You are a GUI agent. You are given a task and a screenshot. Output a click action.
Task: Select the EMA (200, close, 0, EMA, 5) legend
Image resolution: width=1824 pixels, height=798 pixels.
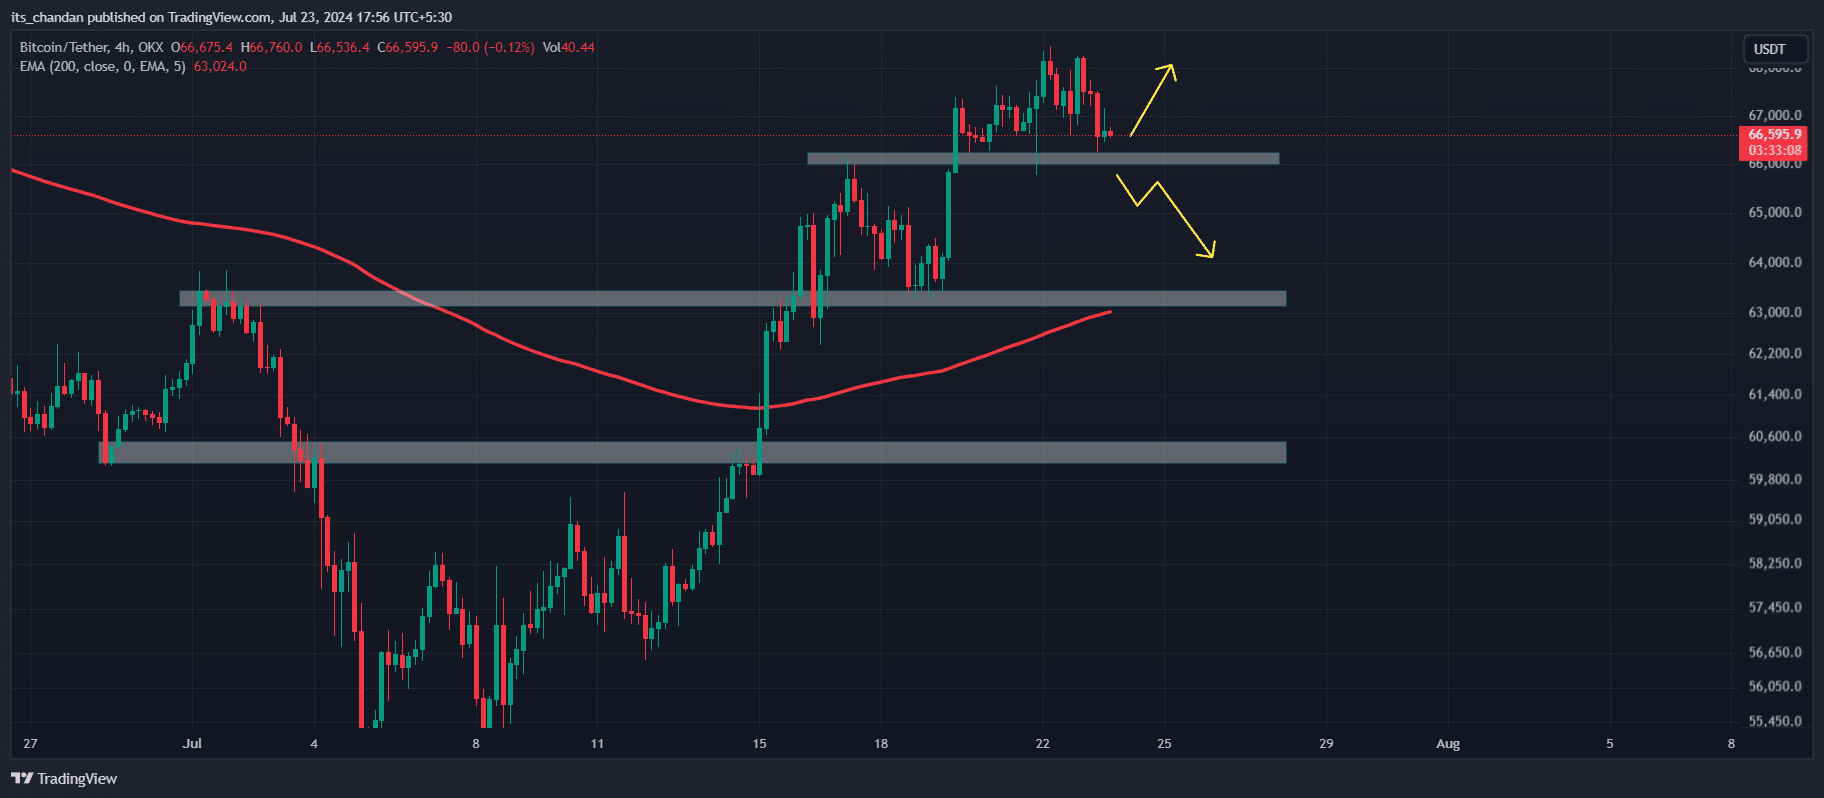102,66
